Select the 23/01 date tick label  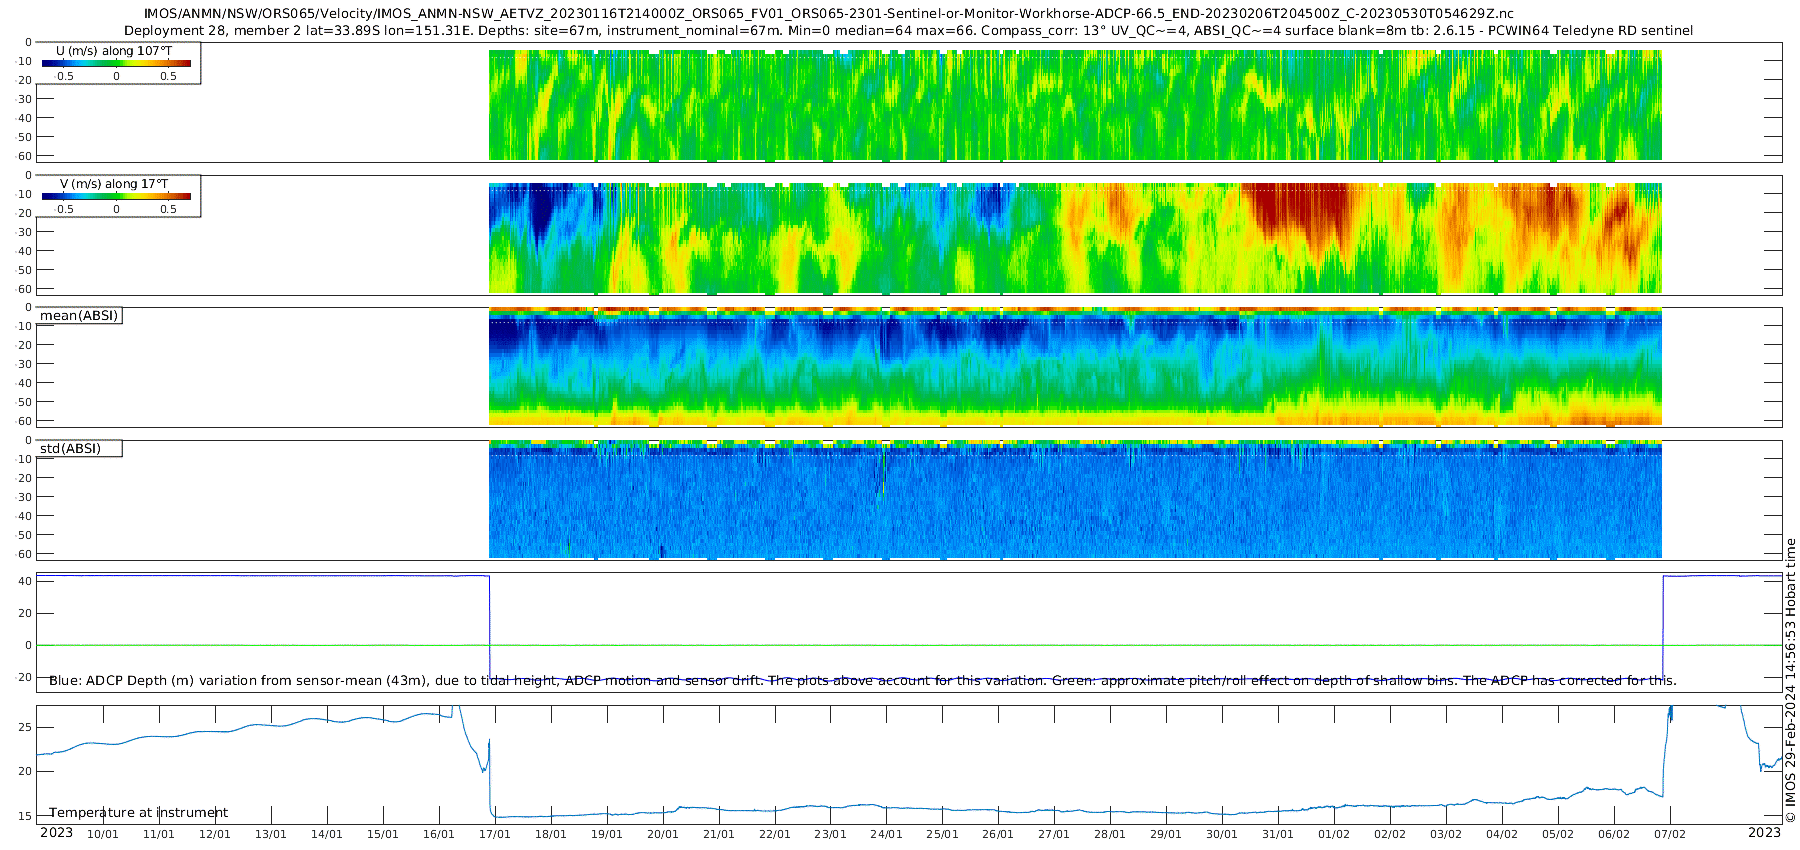(x=830, y=835)
